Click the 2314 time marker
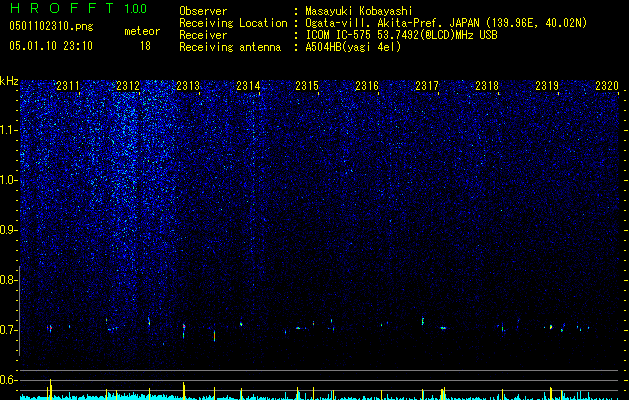Viewport: 629px width, 400px height. [x=248, y=86]
